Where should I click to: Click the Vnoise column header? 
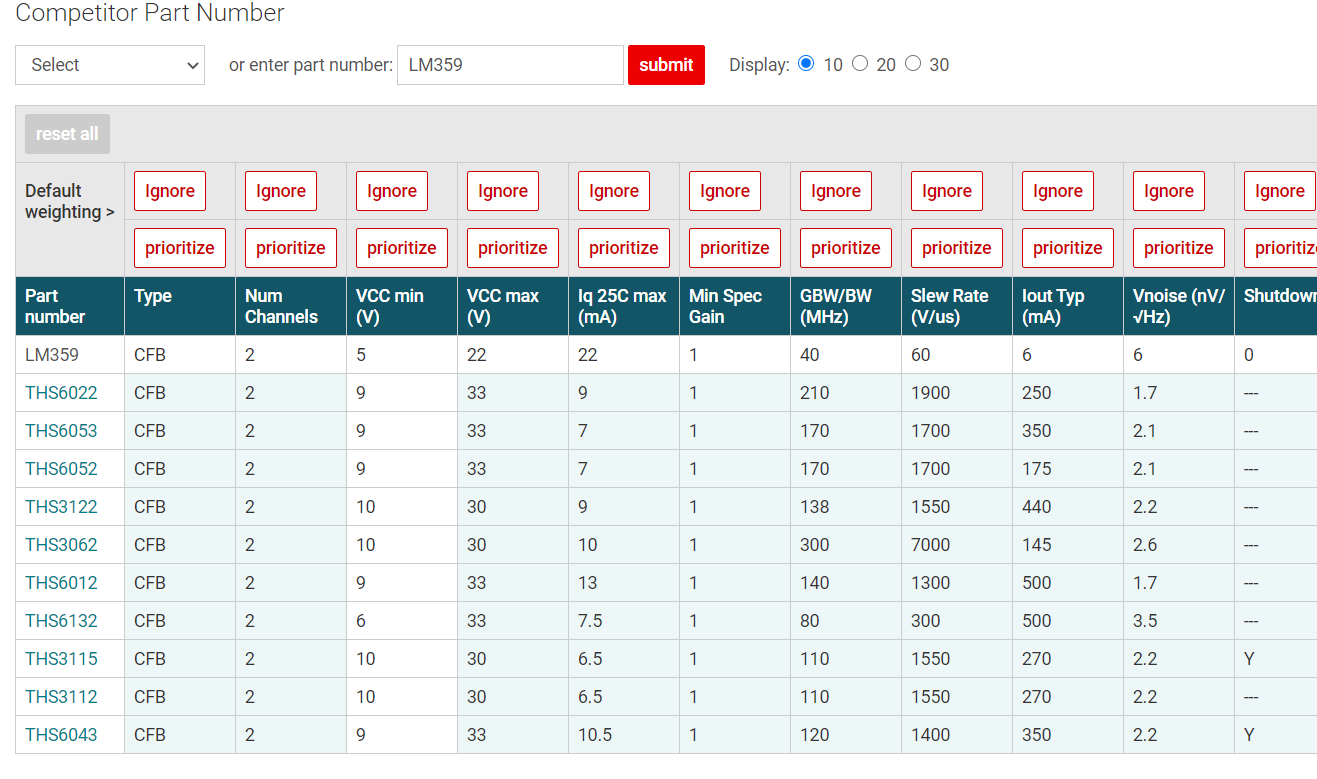(1178, 306)
